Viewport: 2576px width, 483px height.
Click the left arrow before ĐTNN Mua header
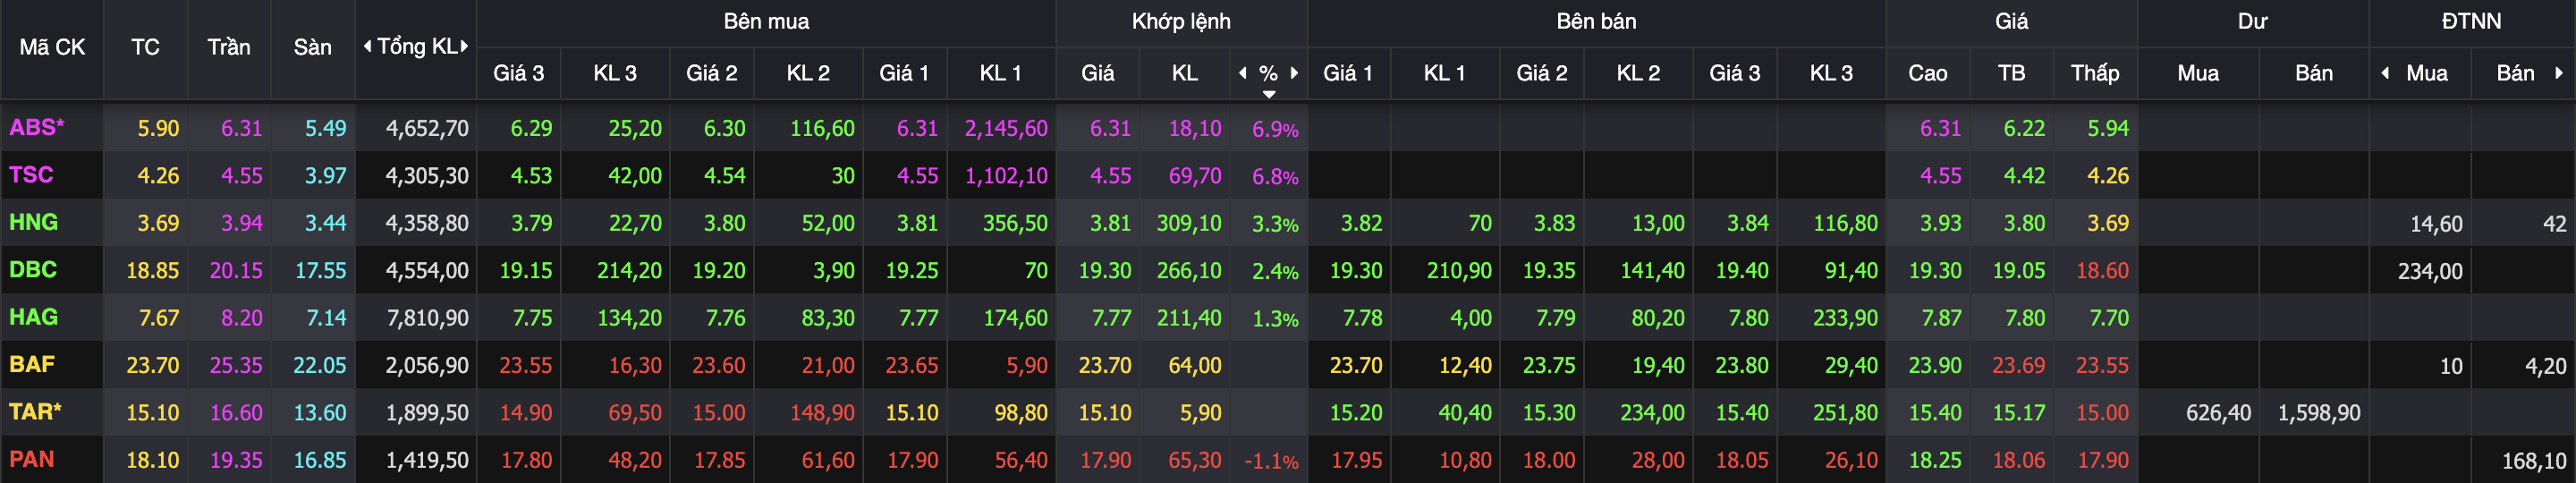[2386, 73]
